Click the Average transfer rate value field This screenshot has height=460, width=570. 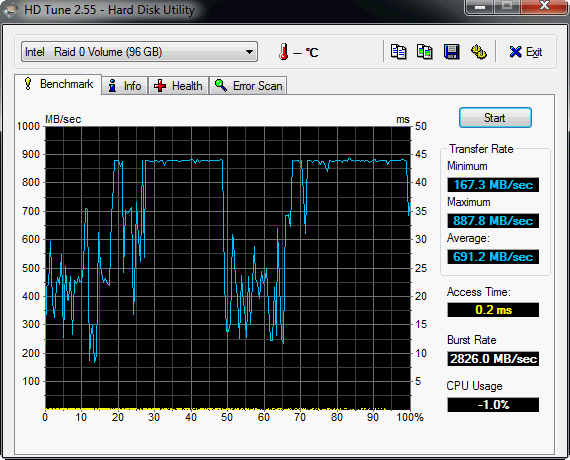[493, 257]
